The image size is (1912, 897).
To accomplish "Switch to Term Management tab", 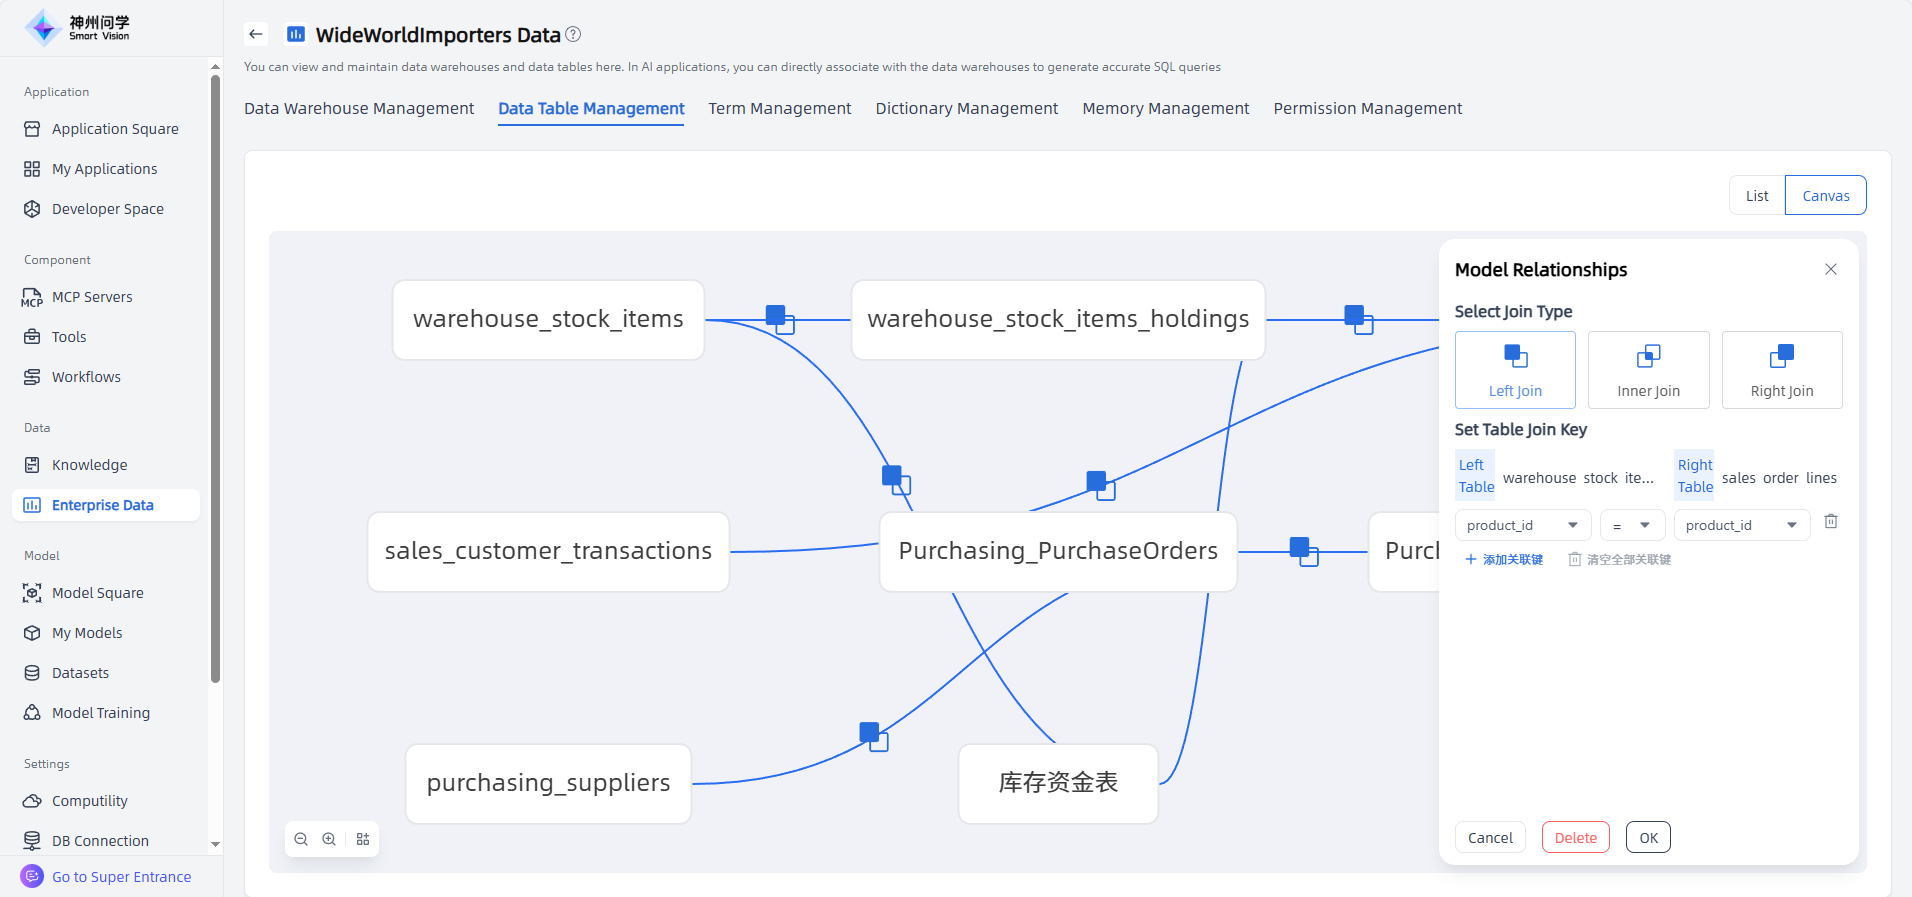I will (779, 108).
